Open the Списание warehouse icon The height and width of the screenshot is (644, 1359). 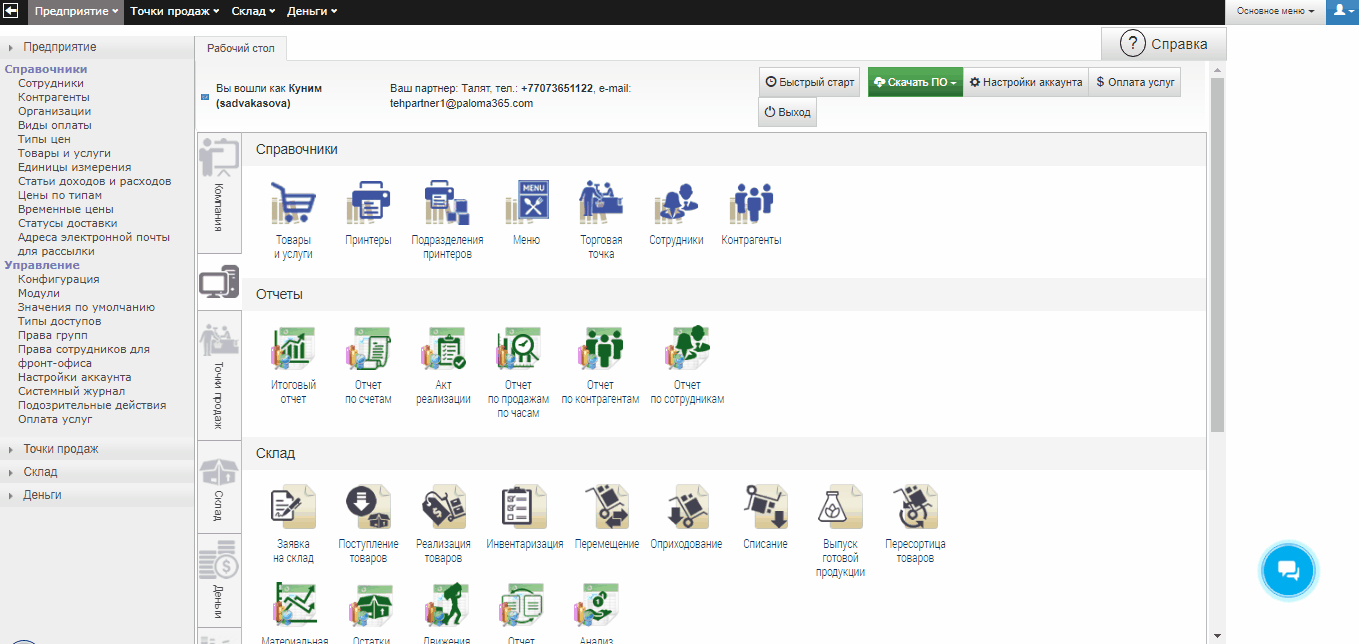(765, 508)
